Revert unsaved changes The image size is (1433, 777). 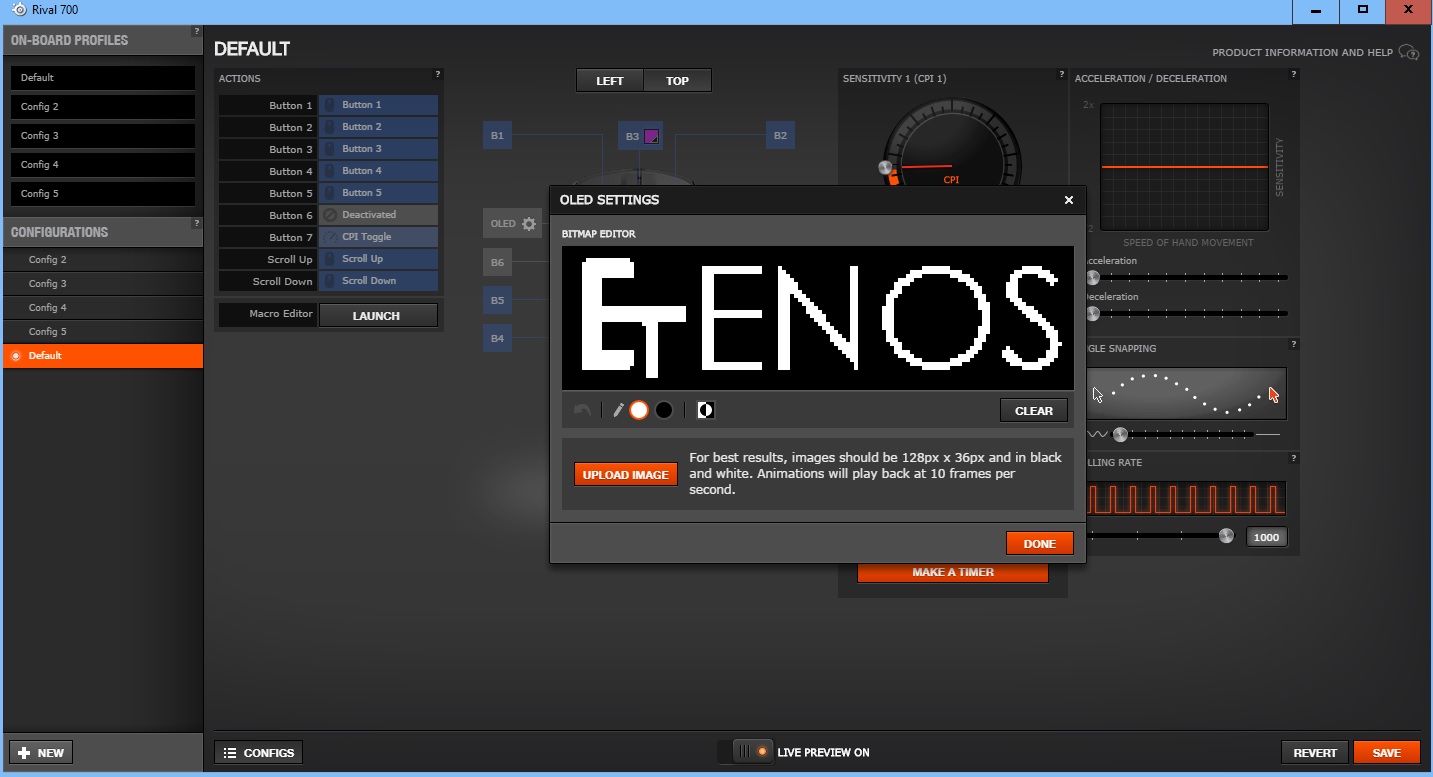point(1315,753)
